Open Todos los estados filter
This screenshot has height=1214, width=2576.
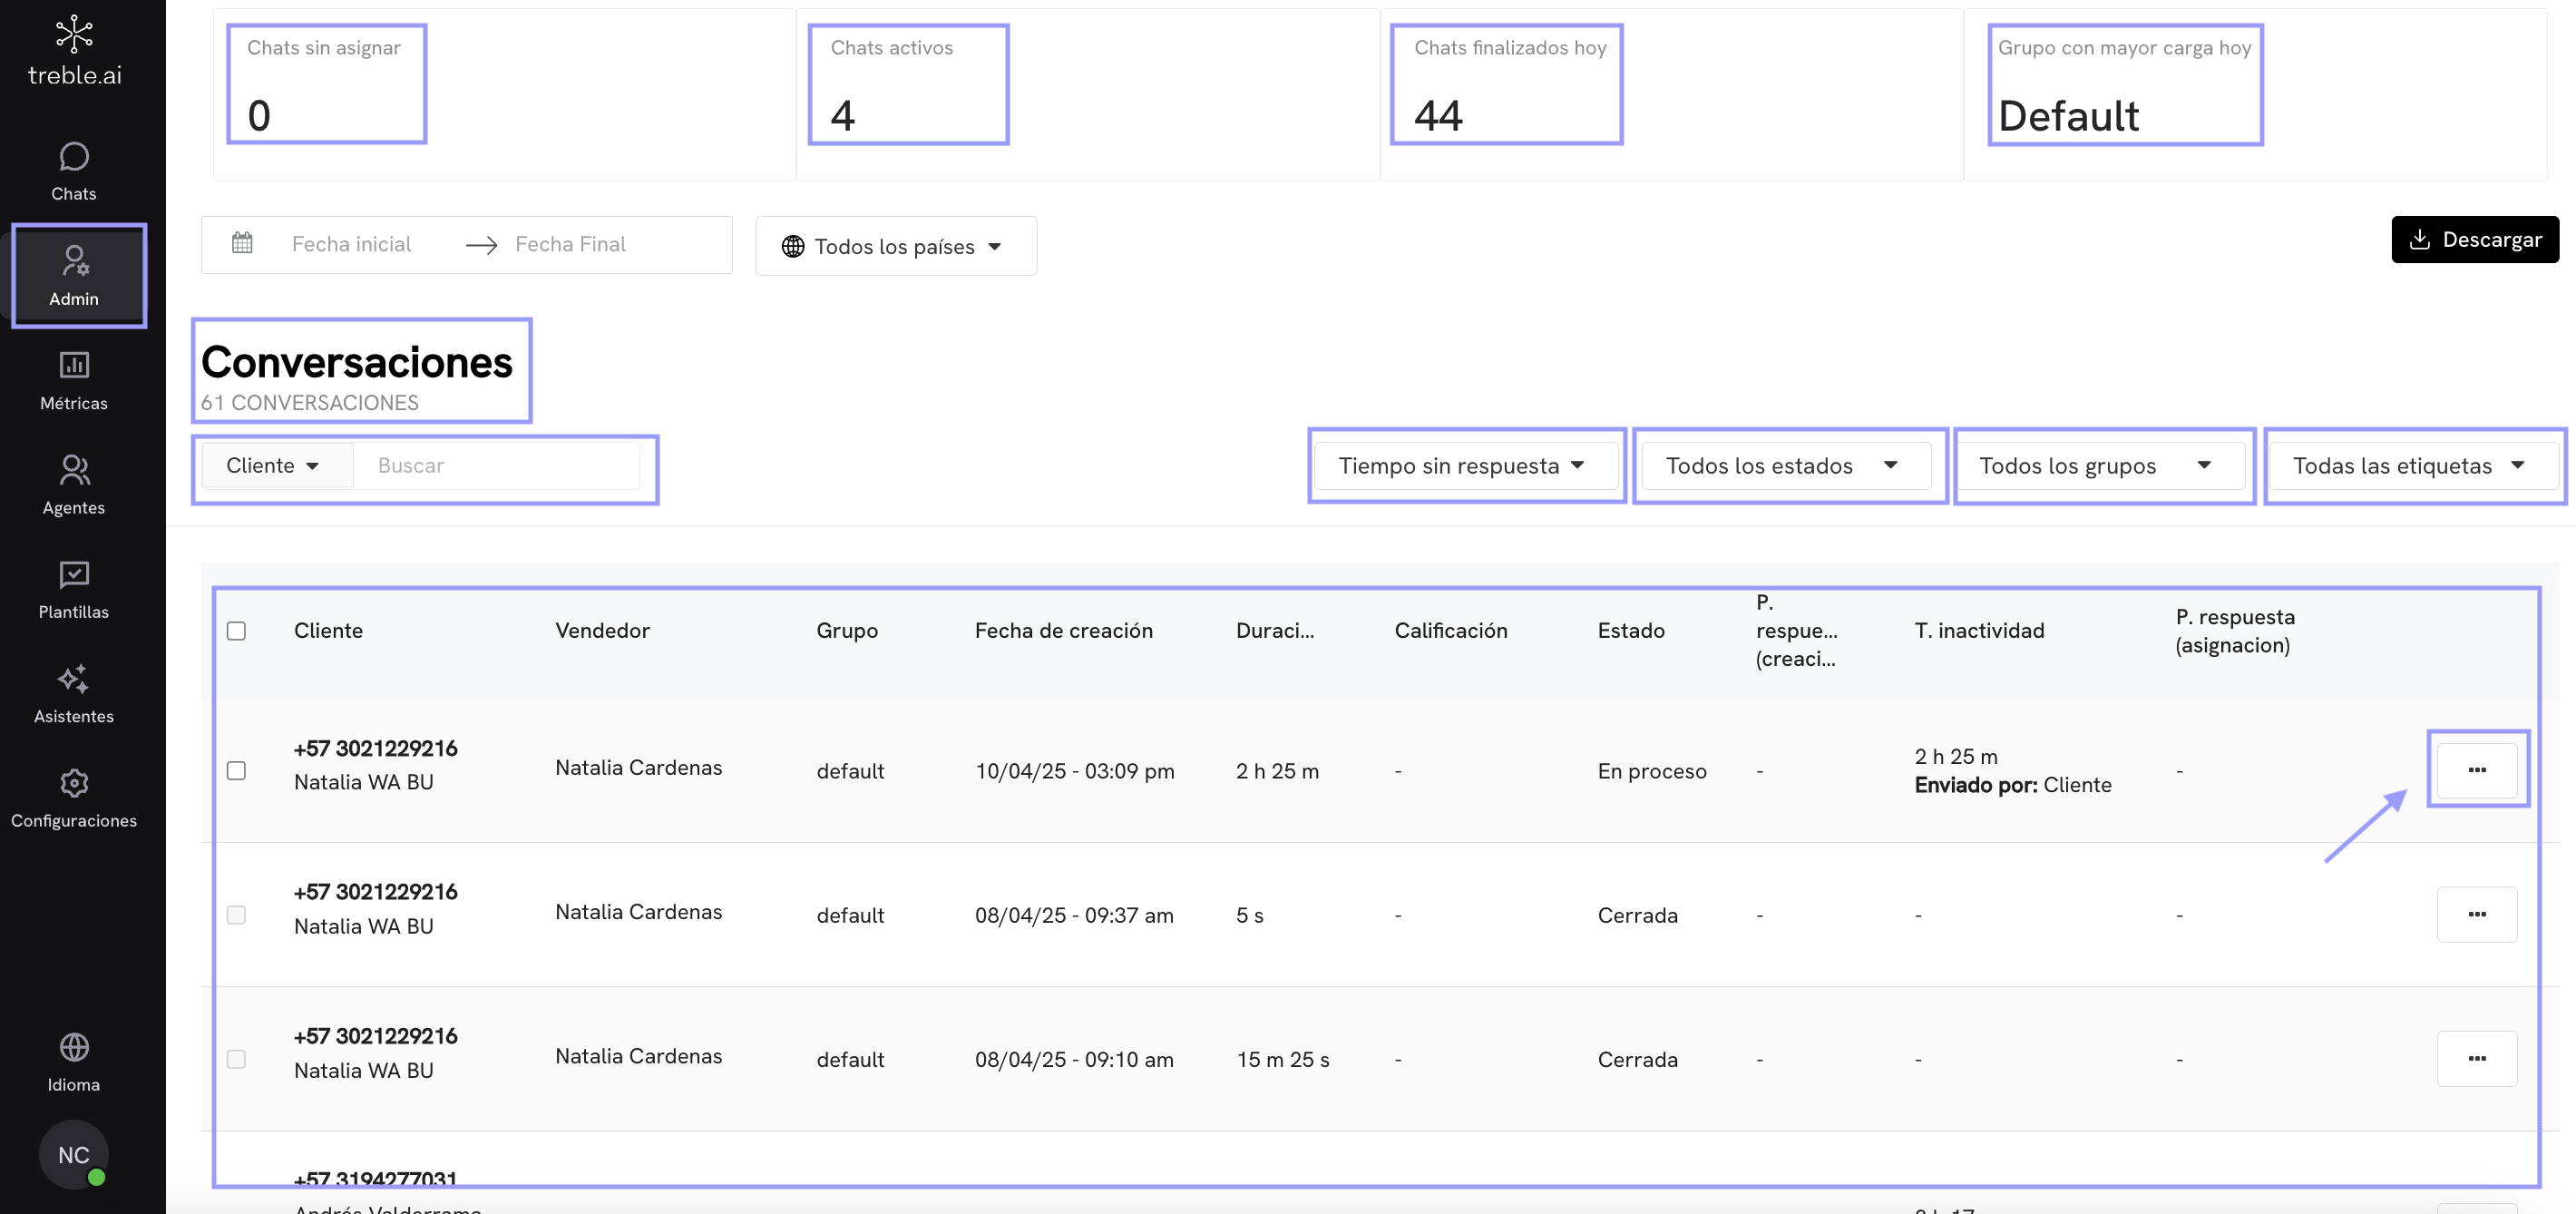1785,465
